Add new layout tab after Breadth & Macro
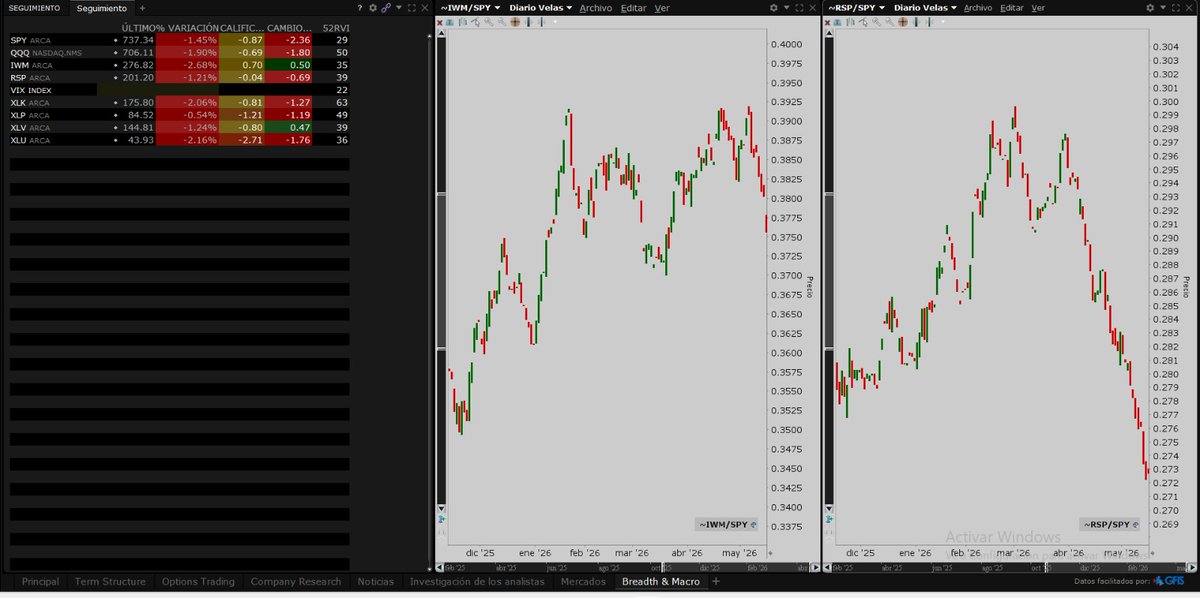 715,581
